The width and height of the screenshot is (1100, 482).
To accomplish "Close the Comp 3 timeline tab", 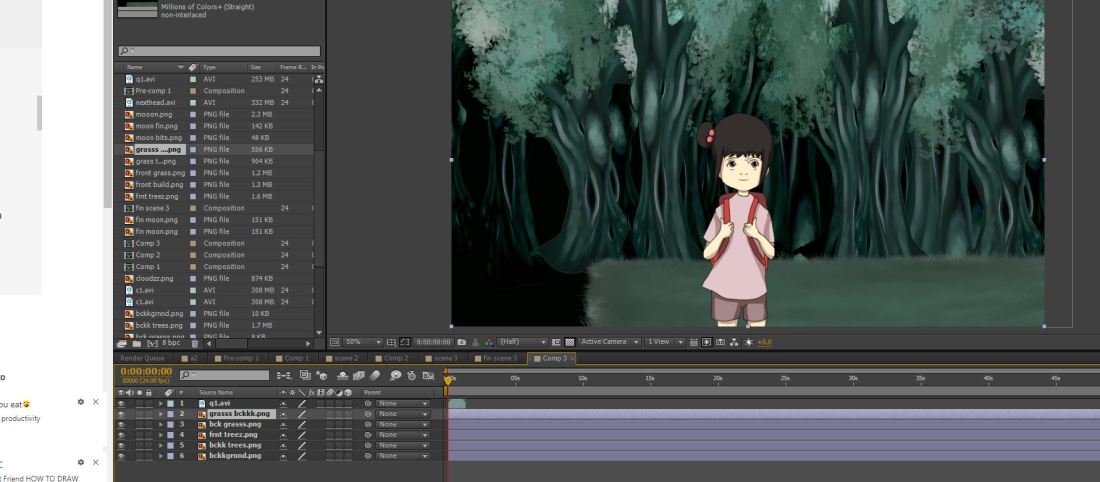I will [572, 359].
